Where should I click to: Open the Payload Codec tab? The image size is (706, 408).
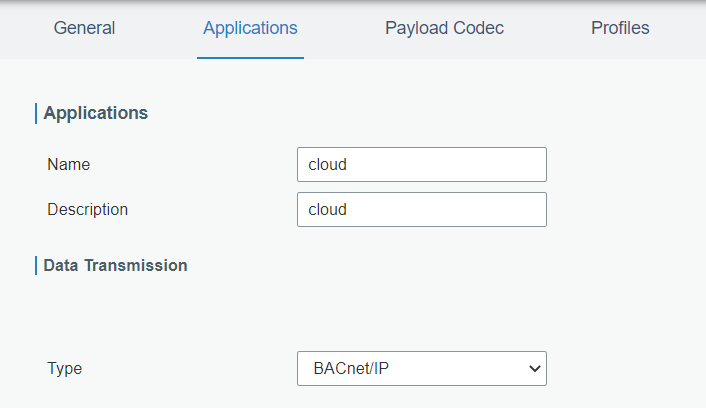point(444,28)
